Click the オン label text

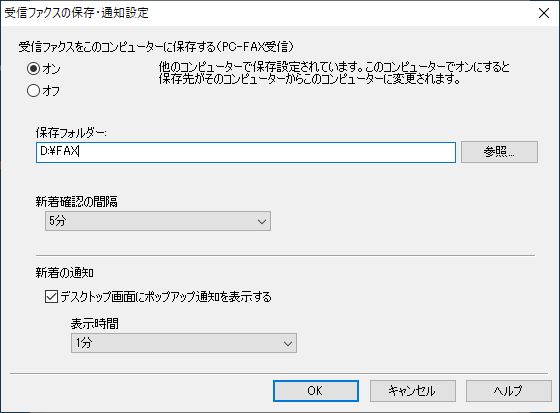pos(51,69)
